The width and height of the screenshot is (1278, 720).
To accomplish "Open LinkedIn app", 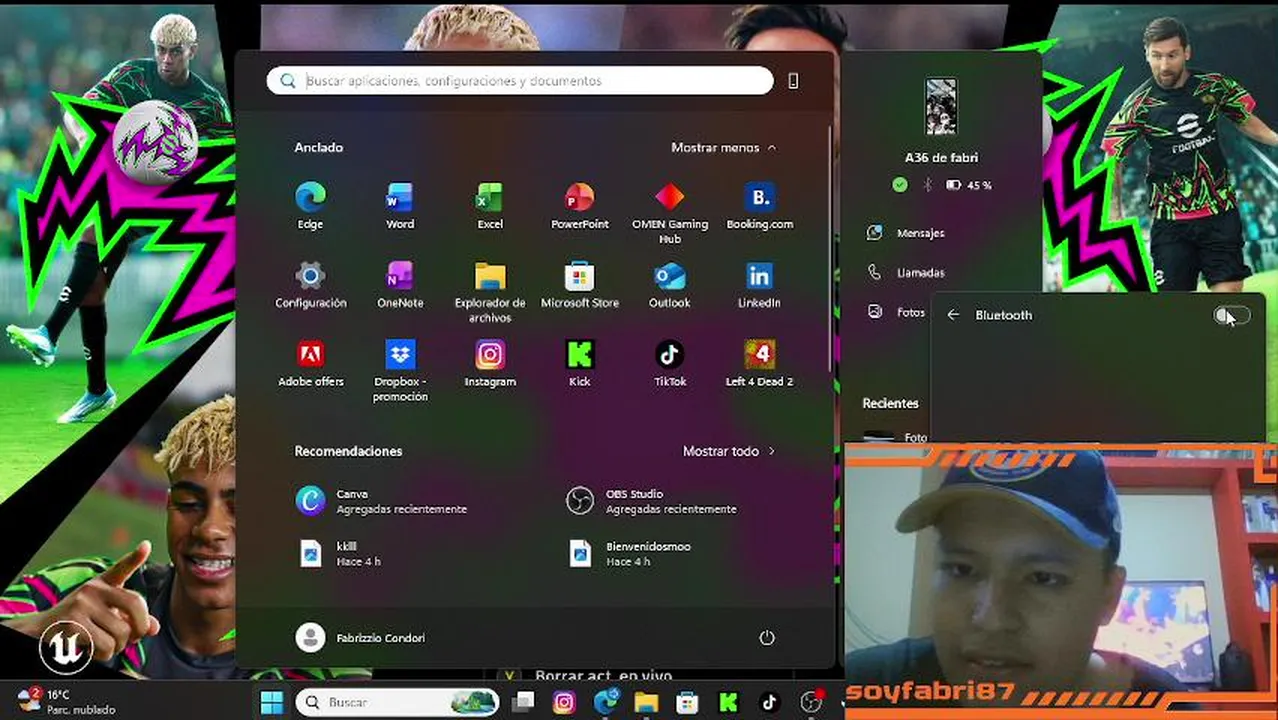I will pos(760,285).
